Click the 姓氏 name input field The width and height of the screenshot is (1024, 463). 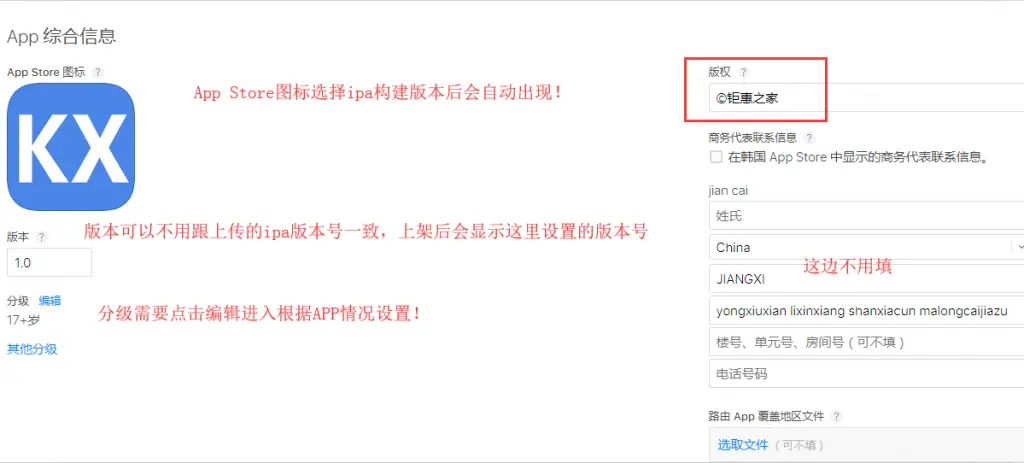(866, 216)
